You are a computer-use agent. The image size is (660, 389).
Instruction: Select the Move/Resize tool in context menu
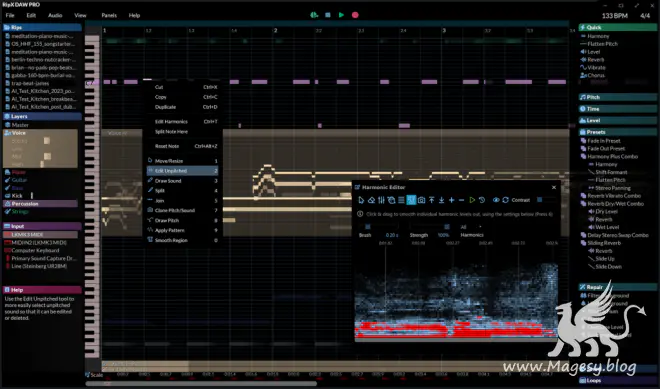tap(182, 161)
